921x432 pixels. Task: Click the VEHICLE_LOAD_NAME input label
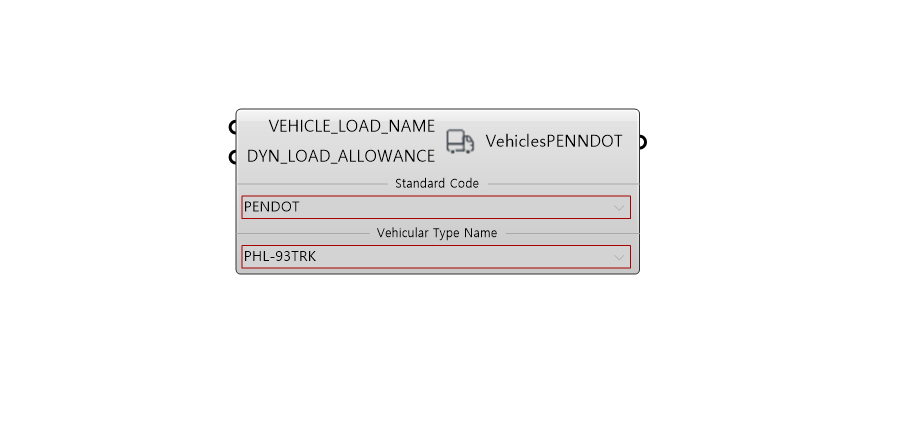tap(352, 126)
